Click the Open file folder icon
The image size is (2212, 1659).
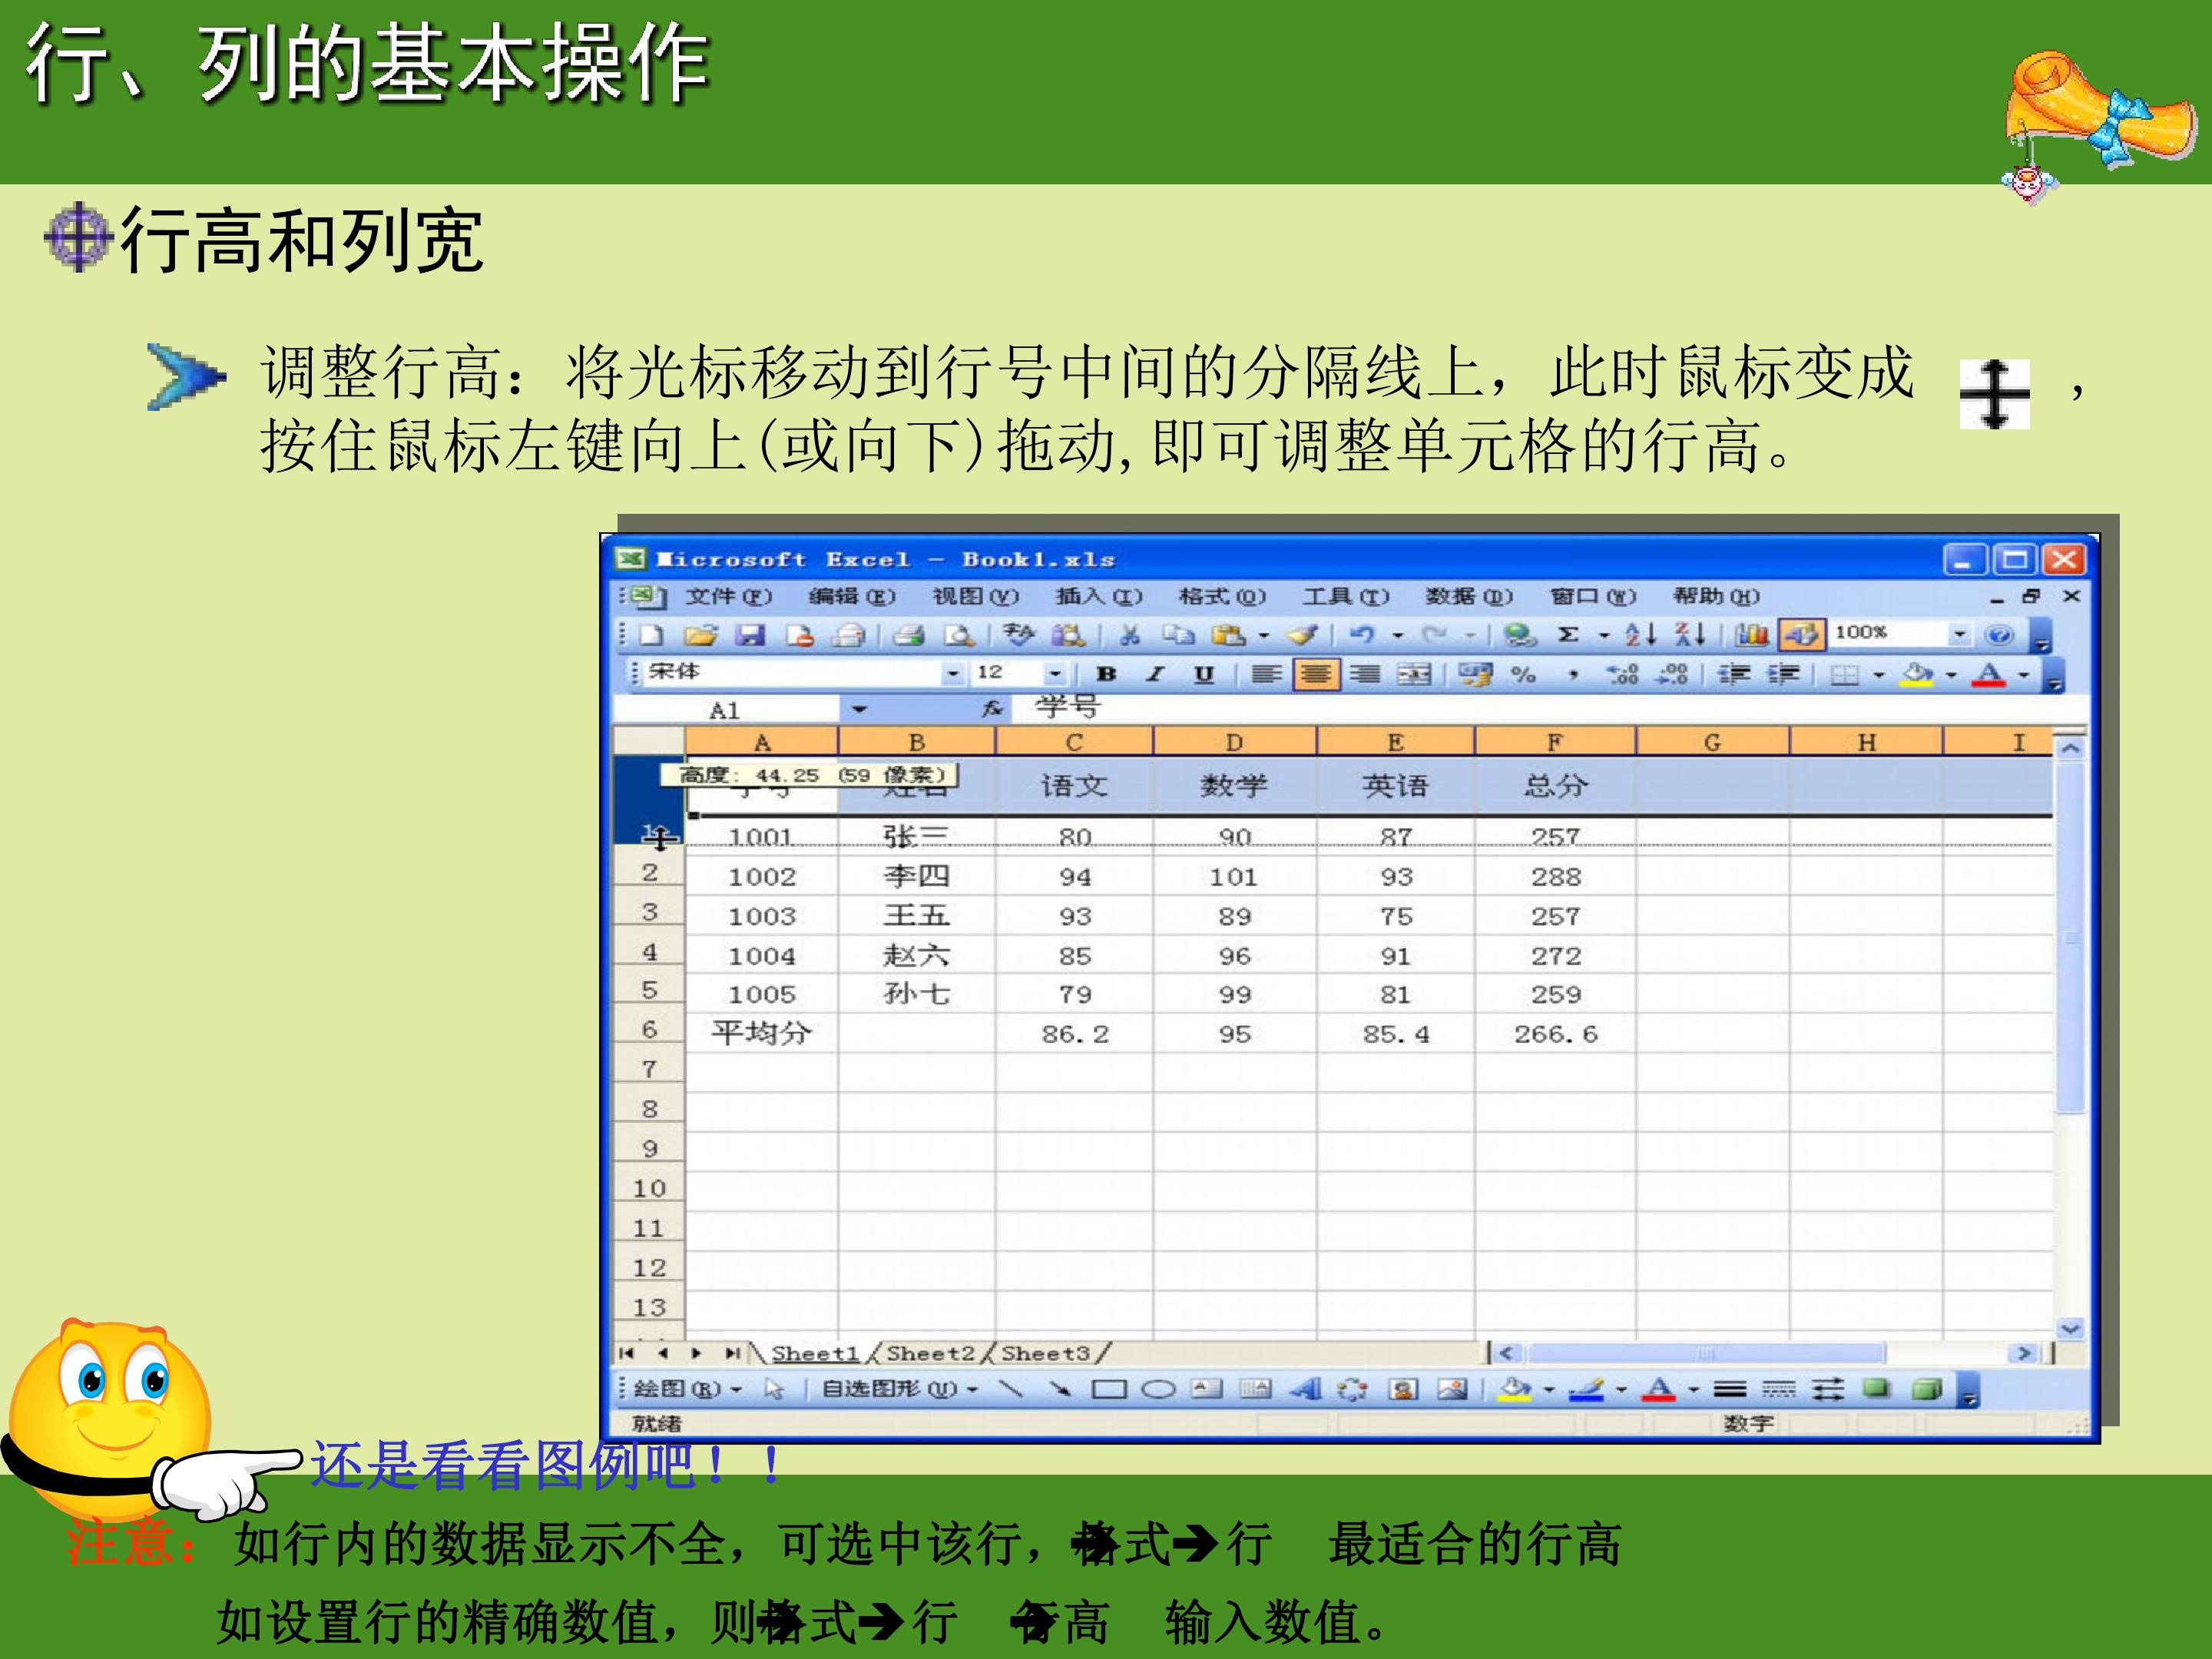(x=701, y=635)
